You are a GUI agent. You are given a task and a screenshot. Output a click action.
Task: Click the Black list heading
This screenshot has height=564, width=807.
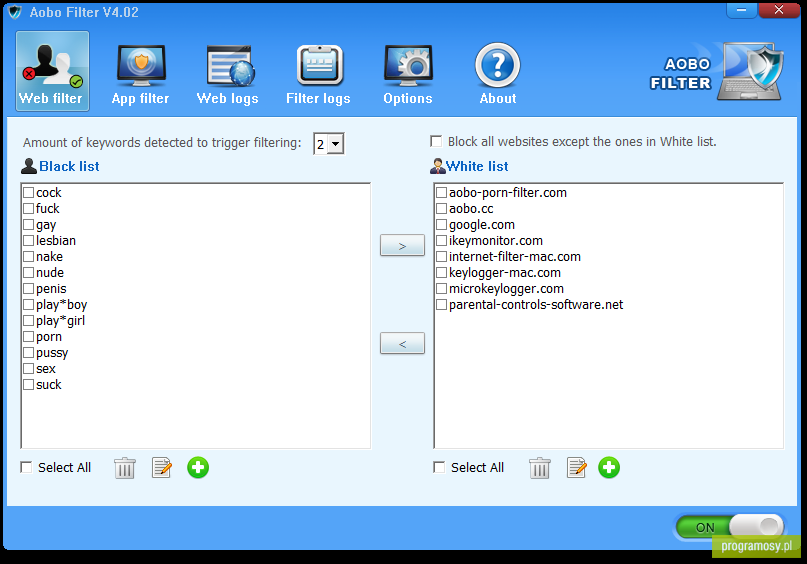(69, 166)
